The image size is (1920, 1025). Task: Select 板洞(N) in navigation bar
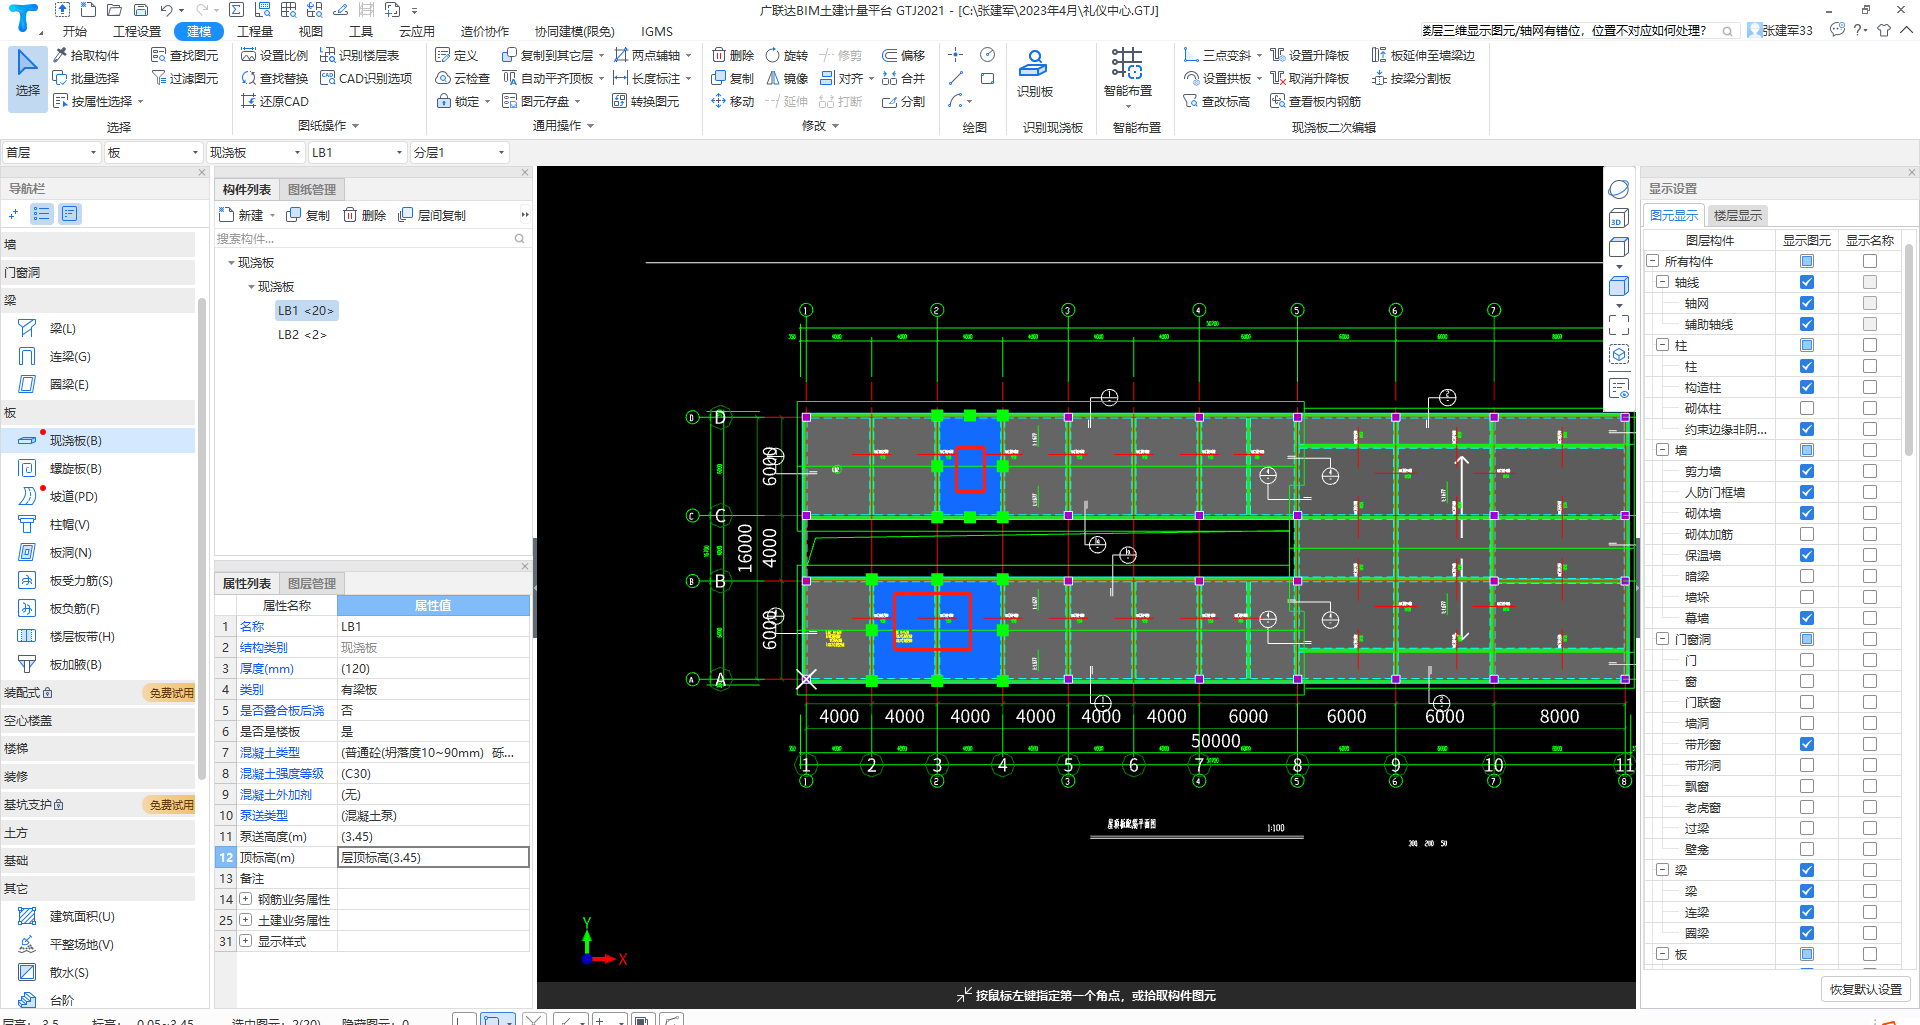point(70,552)
